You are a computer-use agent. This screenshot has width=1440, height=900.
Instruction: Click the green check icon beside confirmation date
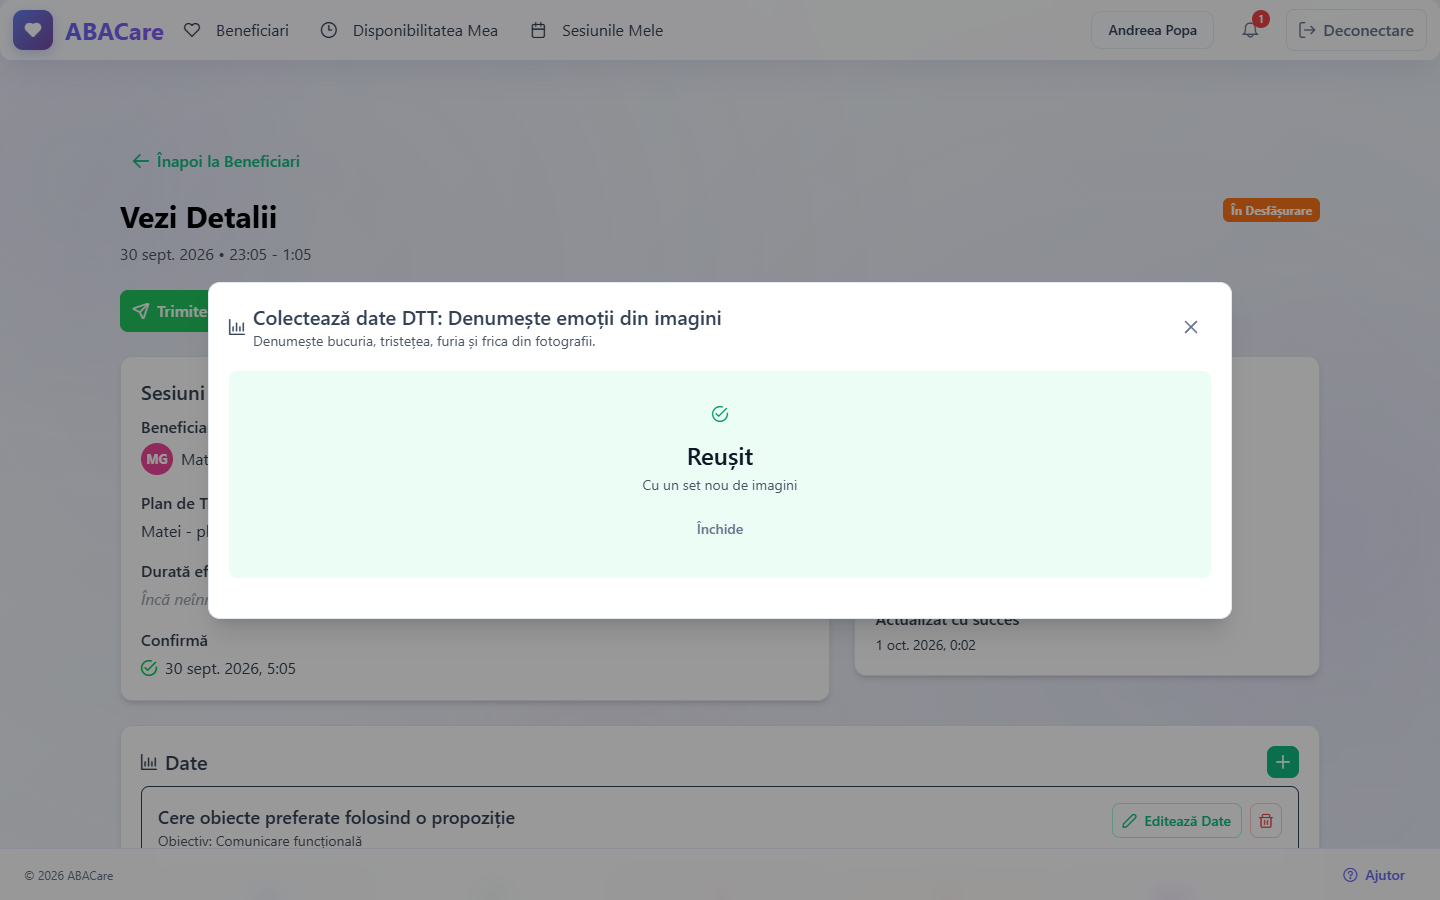pyautogui.click(x=149, y=668)
